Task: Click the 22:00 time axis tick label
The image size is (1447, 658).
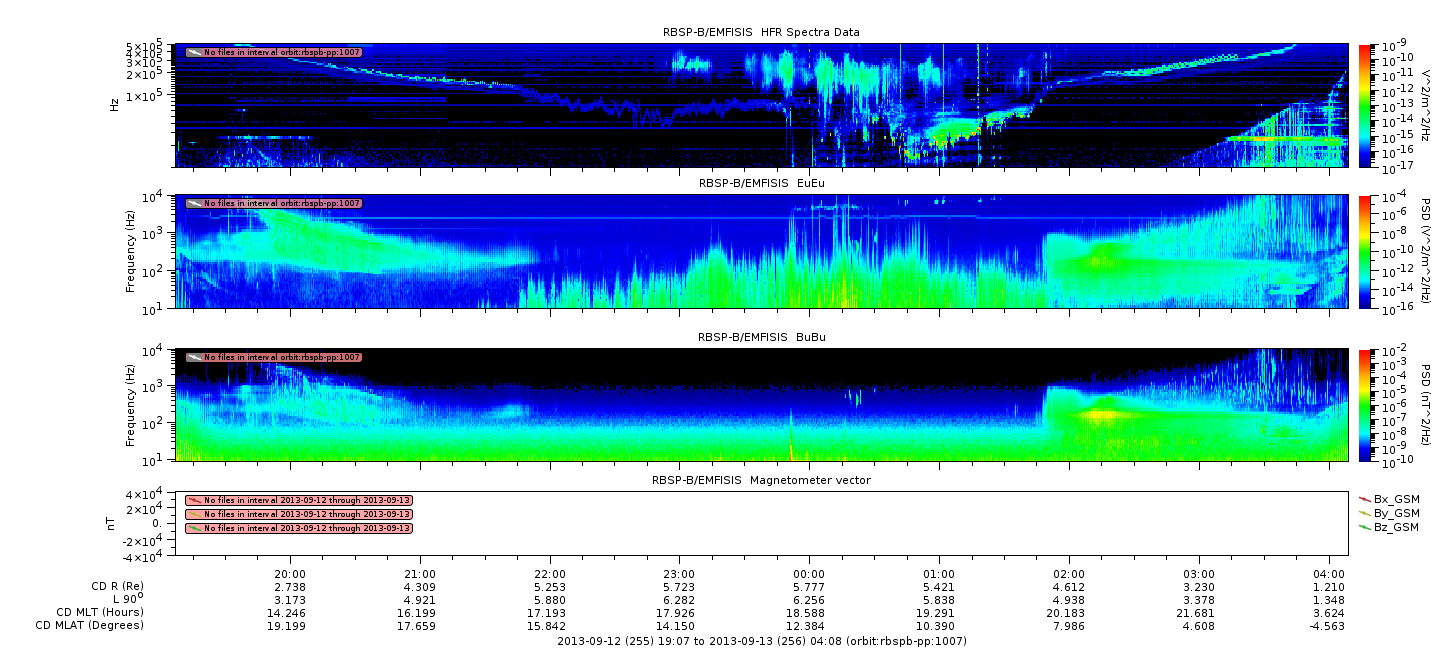Action: [x=549, y=574]
